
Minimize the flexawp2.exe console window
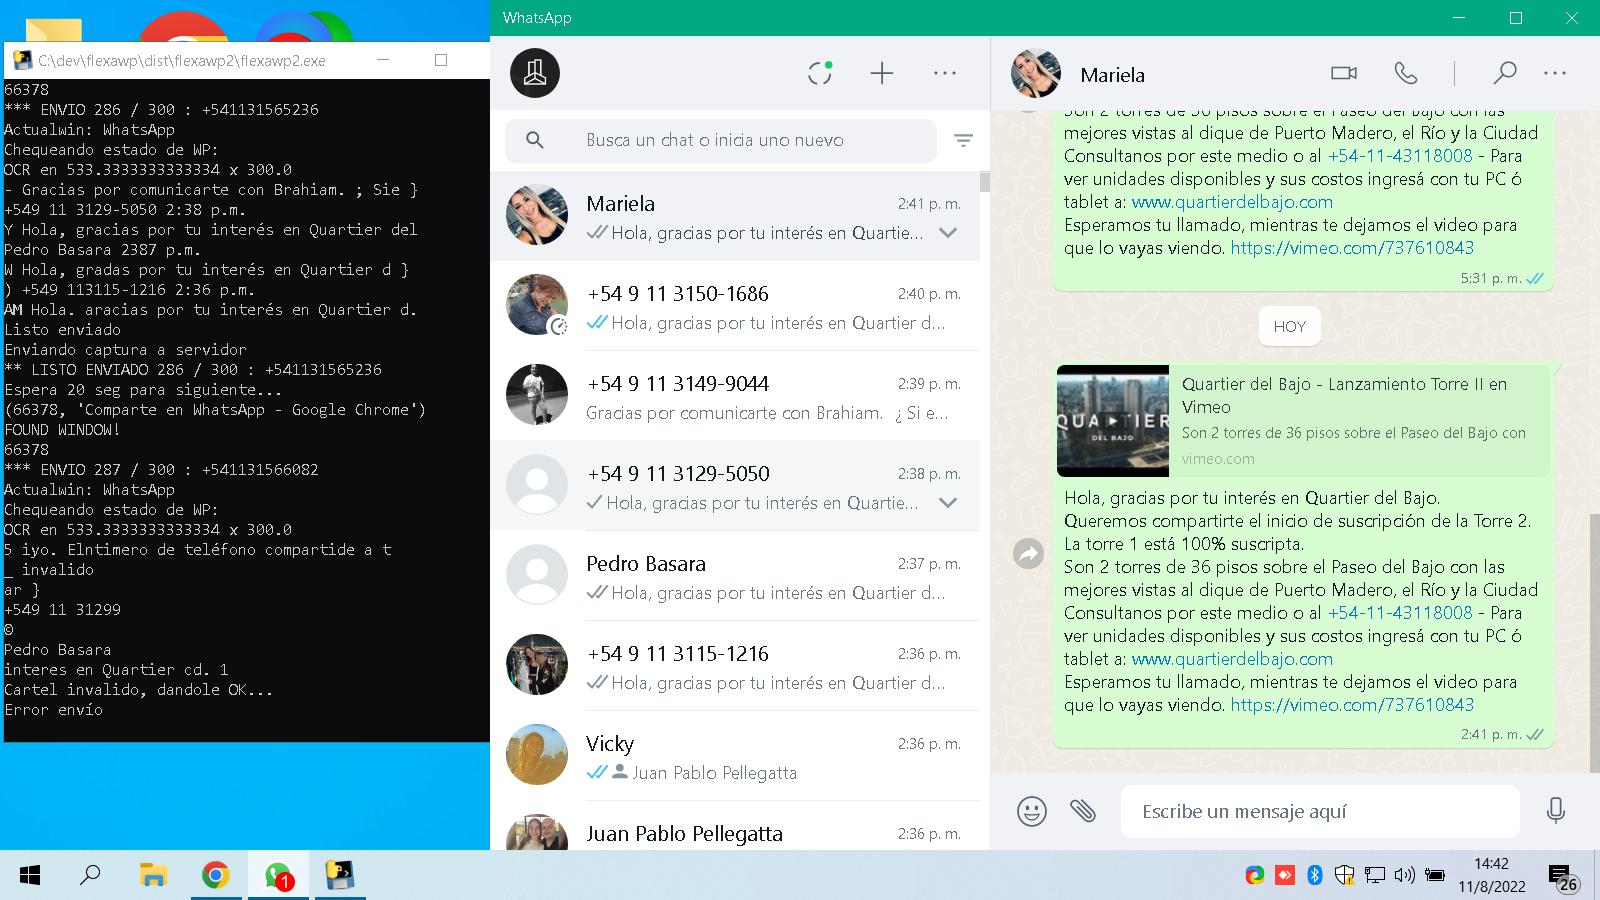coord(384,60)
